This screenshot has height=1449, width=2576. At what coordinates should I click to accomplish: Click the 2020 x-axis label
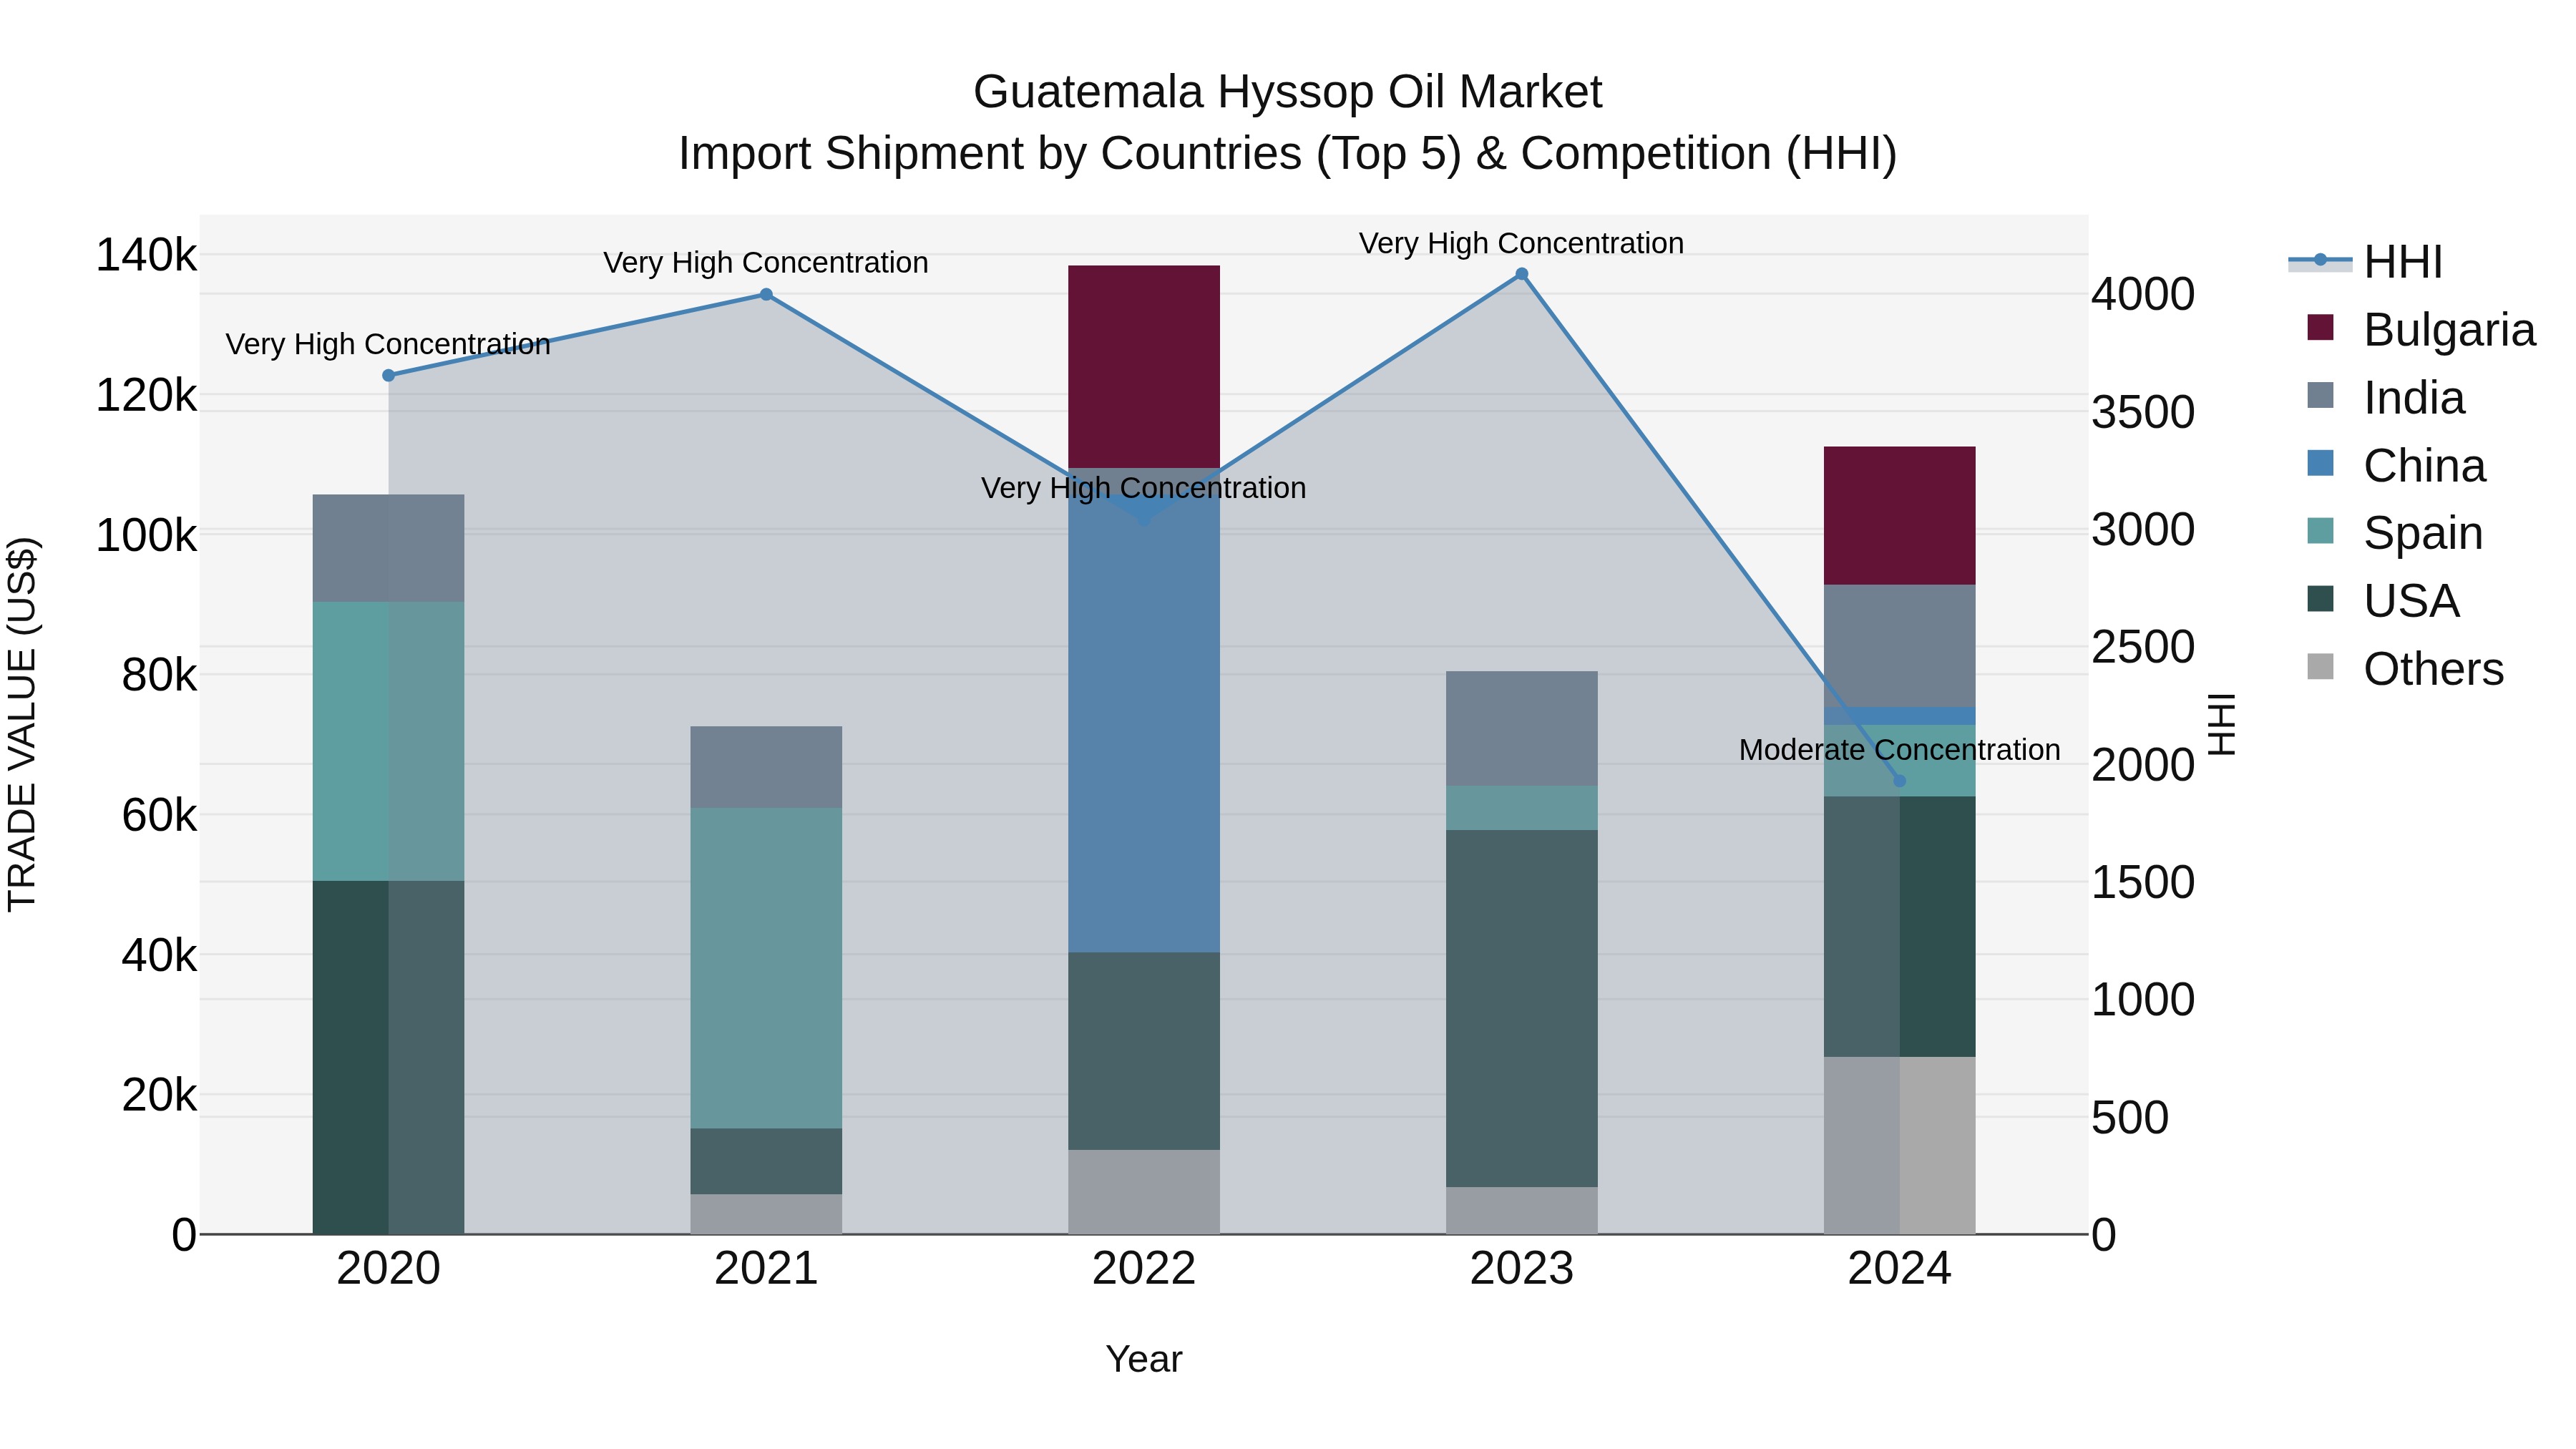389,1269
